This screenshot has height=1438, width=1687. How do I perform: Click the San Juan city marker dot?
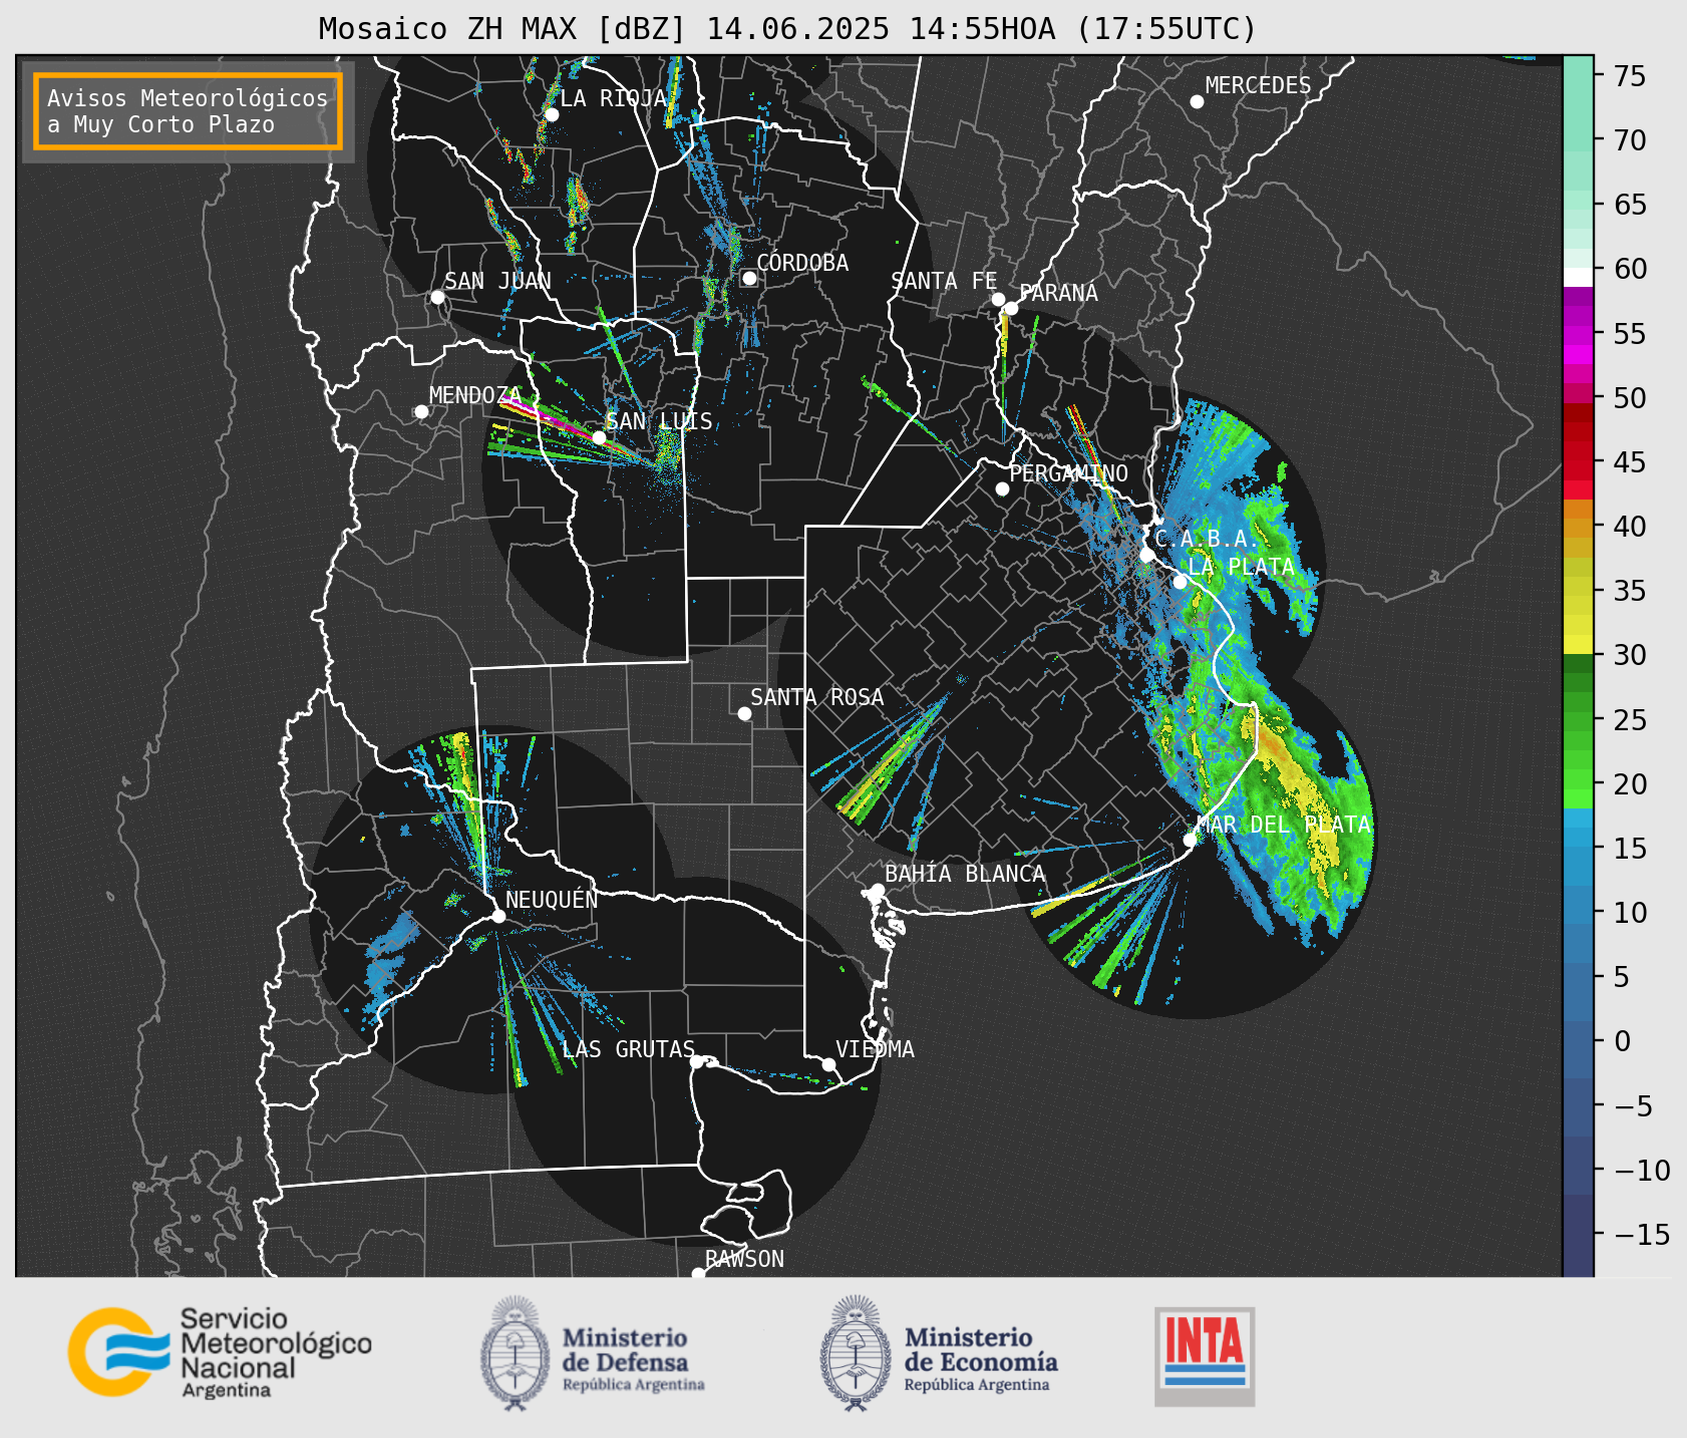(x=437, y=297)
